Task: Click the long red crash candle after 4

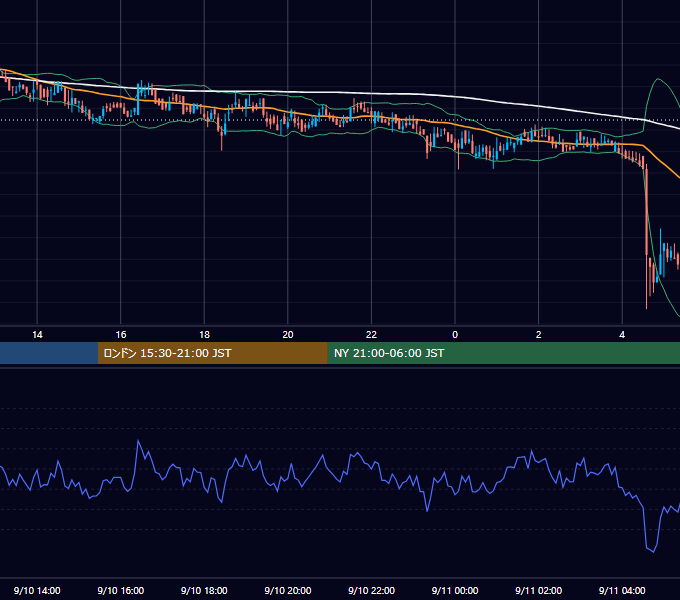Action: (647, 236)
